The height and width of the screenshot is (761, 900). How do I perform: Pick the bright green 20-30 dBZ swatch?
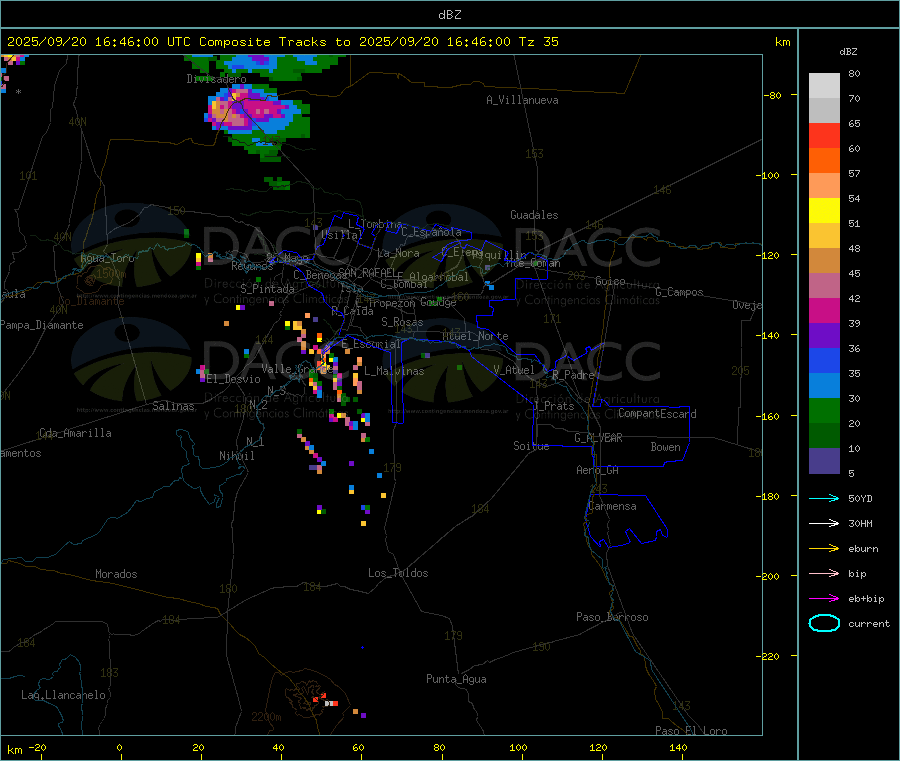824,410
